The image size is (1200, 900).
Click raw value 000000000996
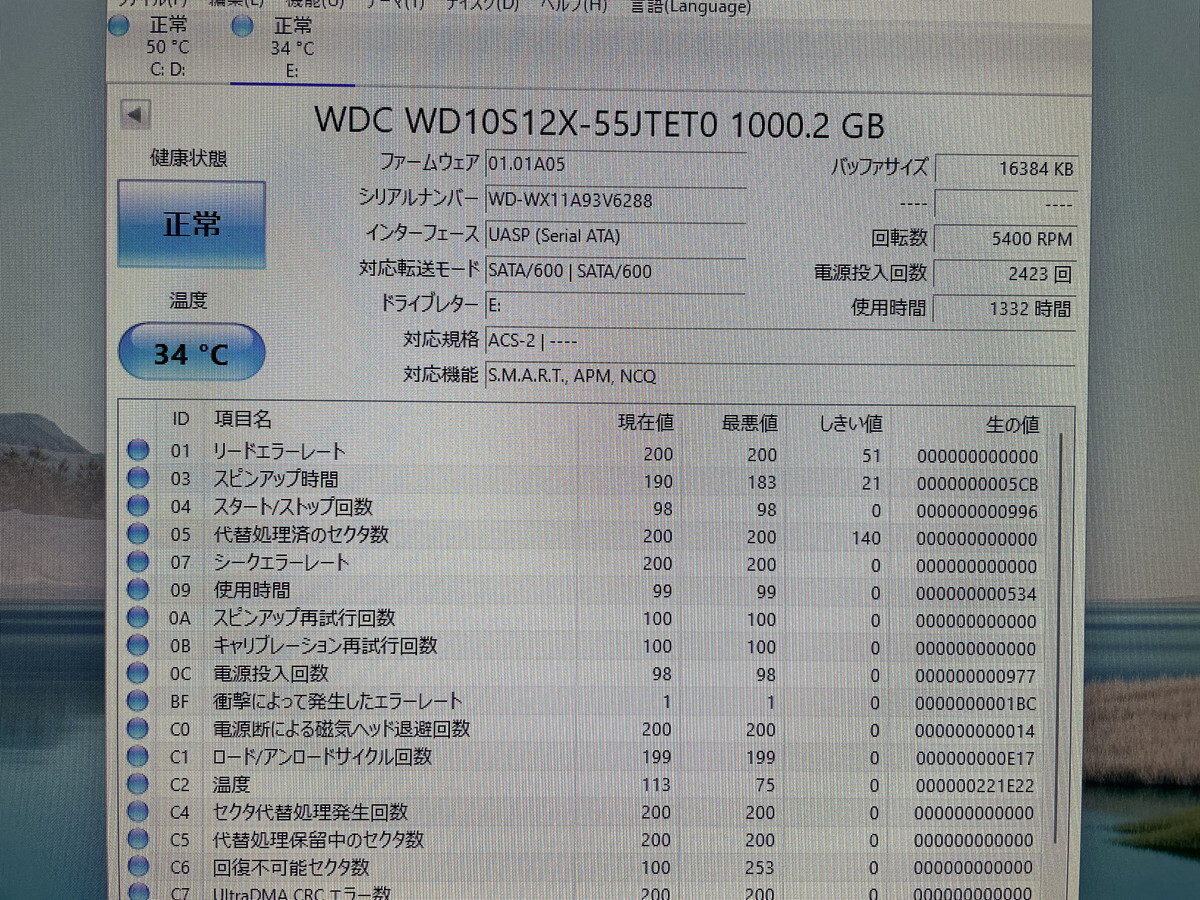(978, 512)
